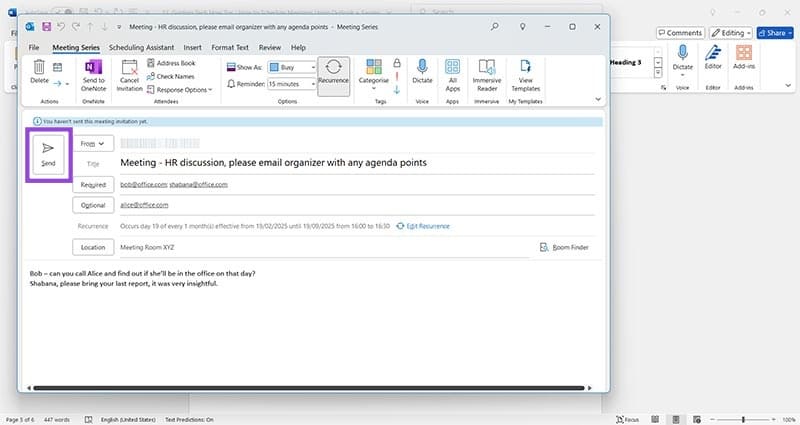
Task: Click the Recurrence button in the ribbon
Action: click(334, 76)
